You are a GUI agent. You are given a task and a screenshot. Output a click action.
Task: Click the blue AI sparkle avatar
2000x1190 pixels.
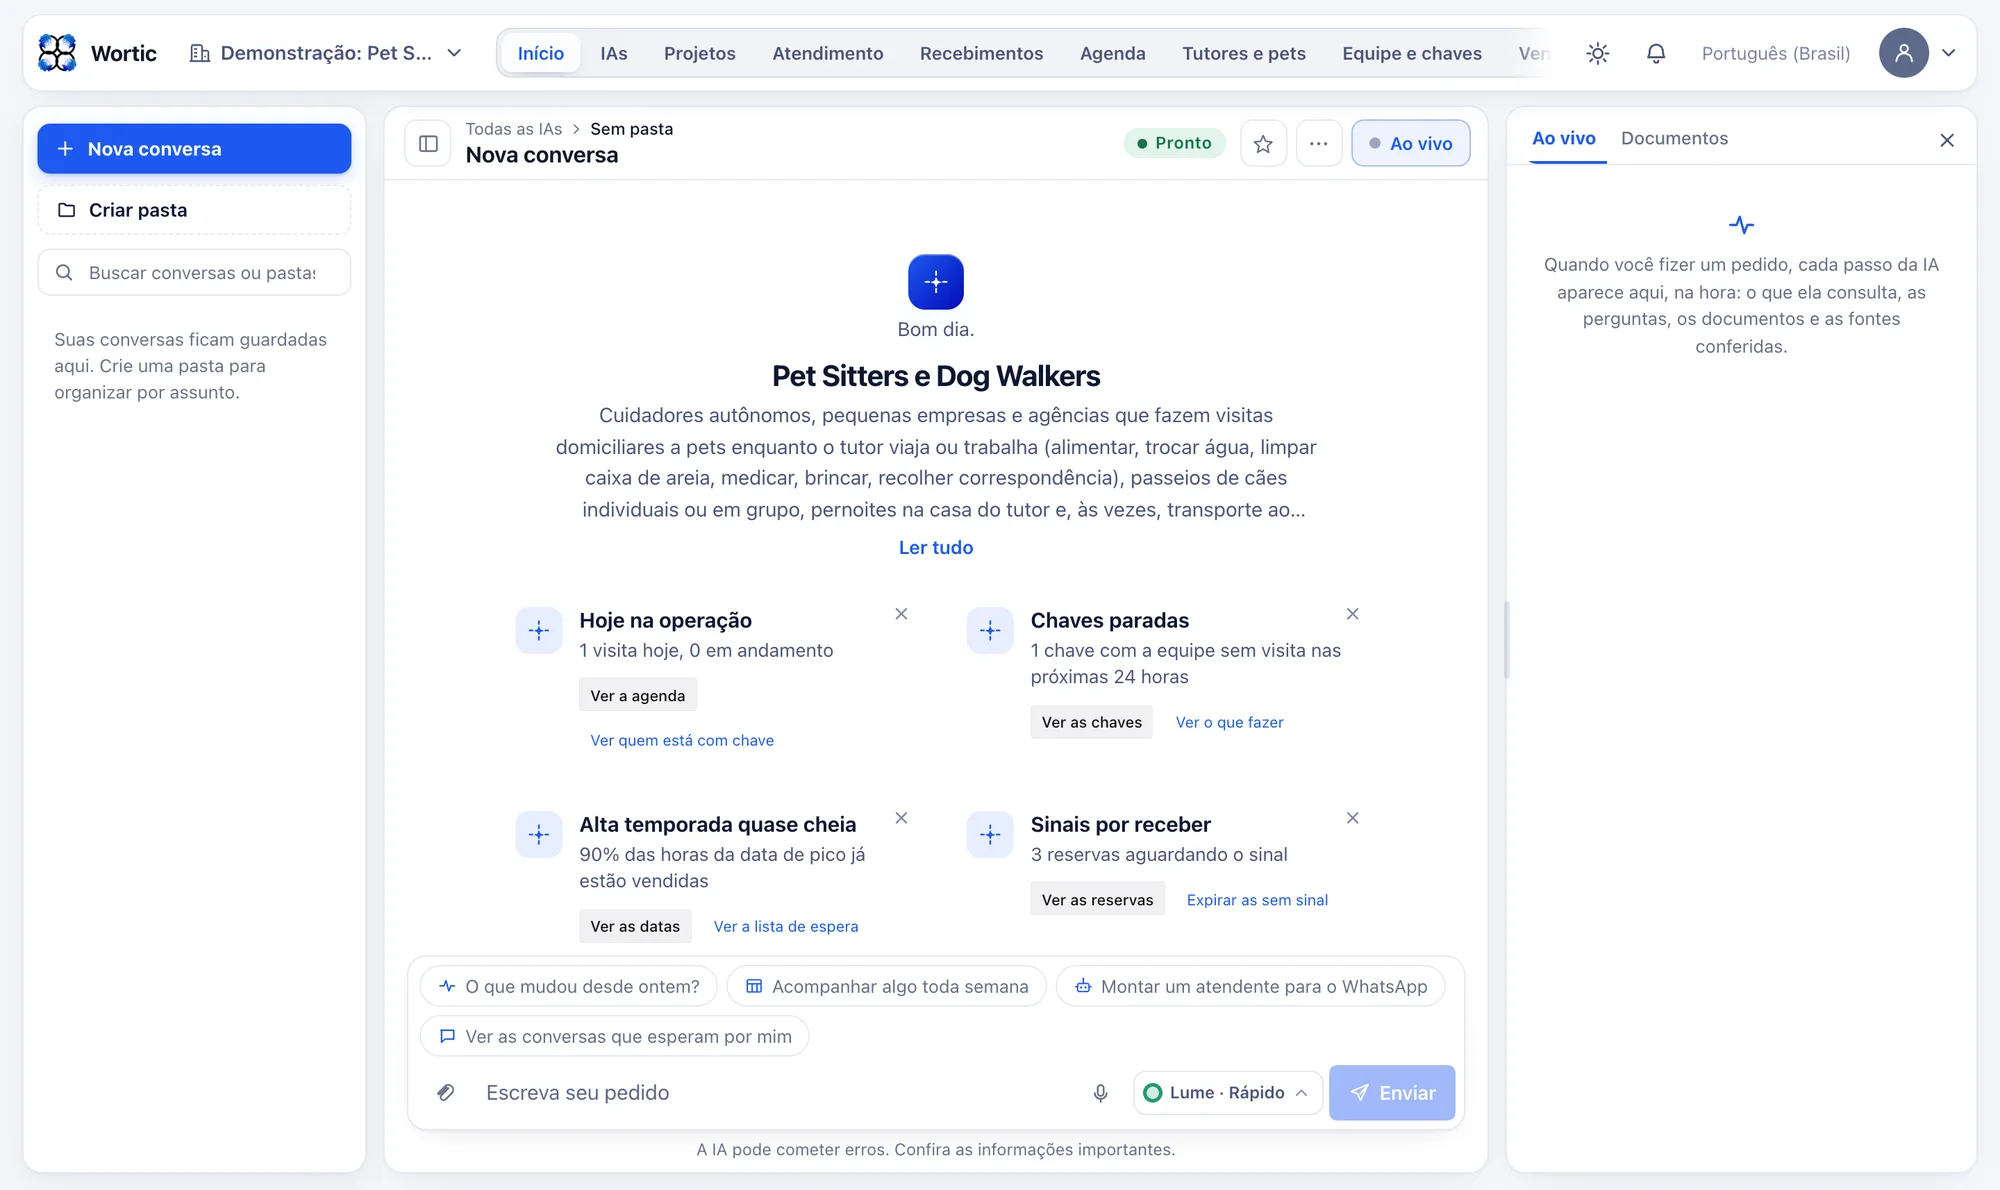click(x=936, y=282)
